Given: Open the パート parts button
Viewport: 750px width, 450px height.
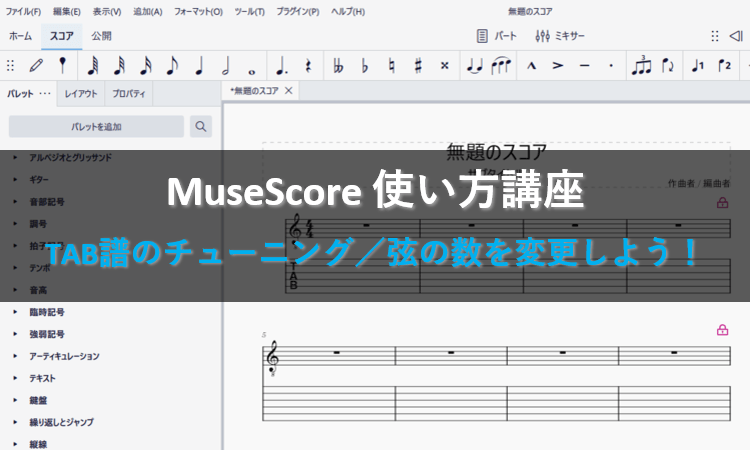Looking at the screenshot, I should tap(496, 36).
